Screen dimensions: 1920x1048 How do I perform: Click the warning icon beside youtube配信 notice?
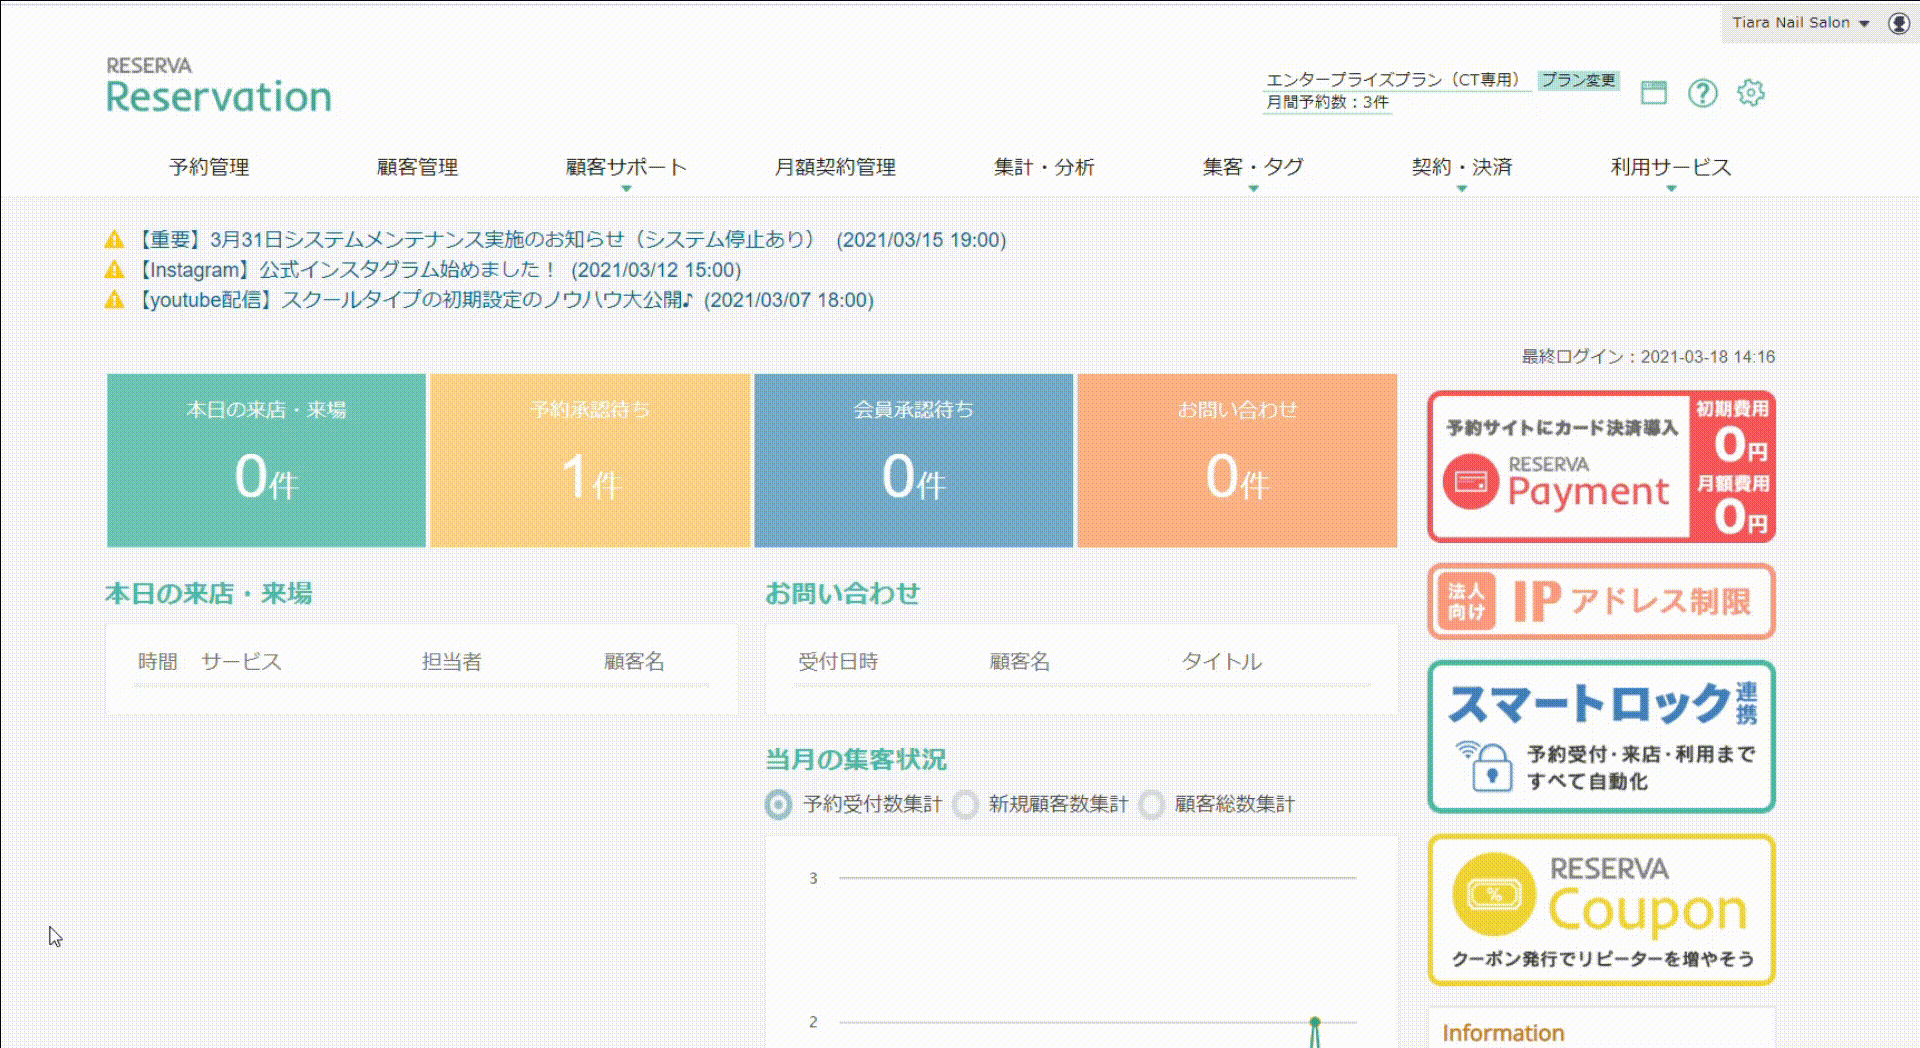(115, 300)
